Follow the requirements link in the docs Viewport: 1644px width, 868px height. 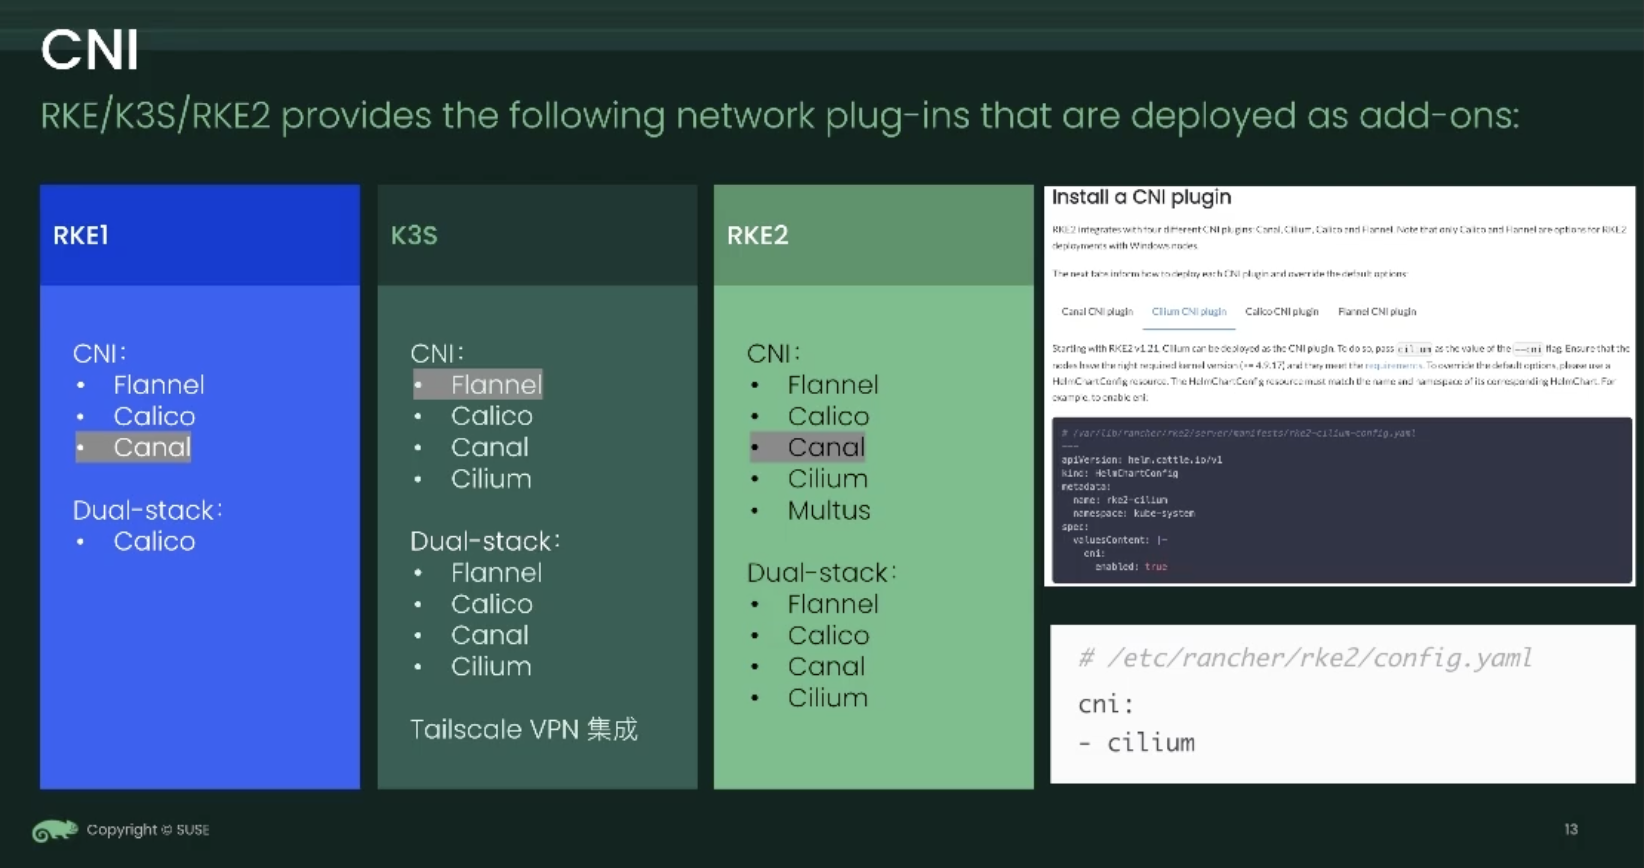1392,366
